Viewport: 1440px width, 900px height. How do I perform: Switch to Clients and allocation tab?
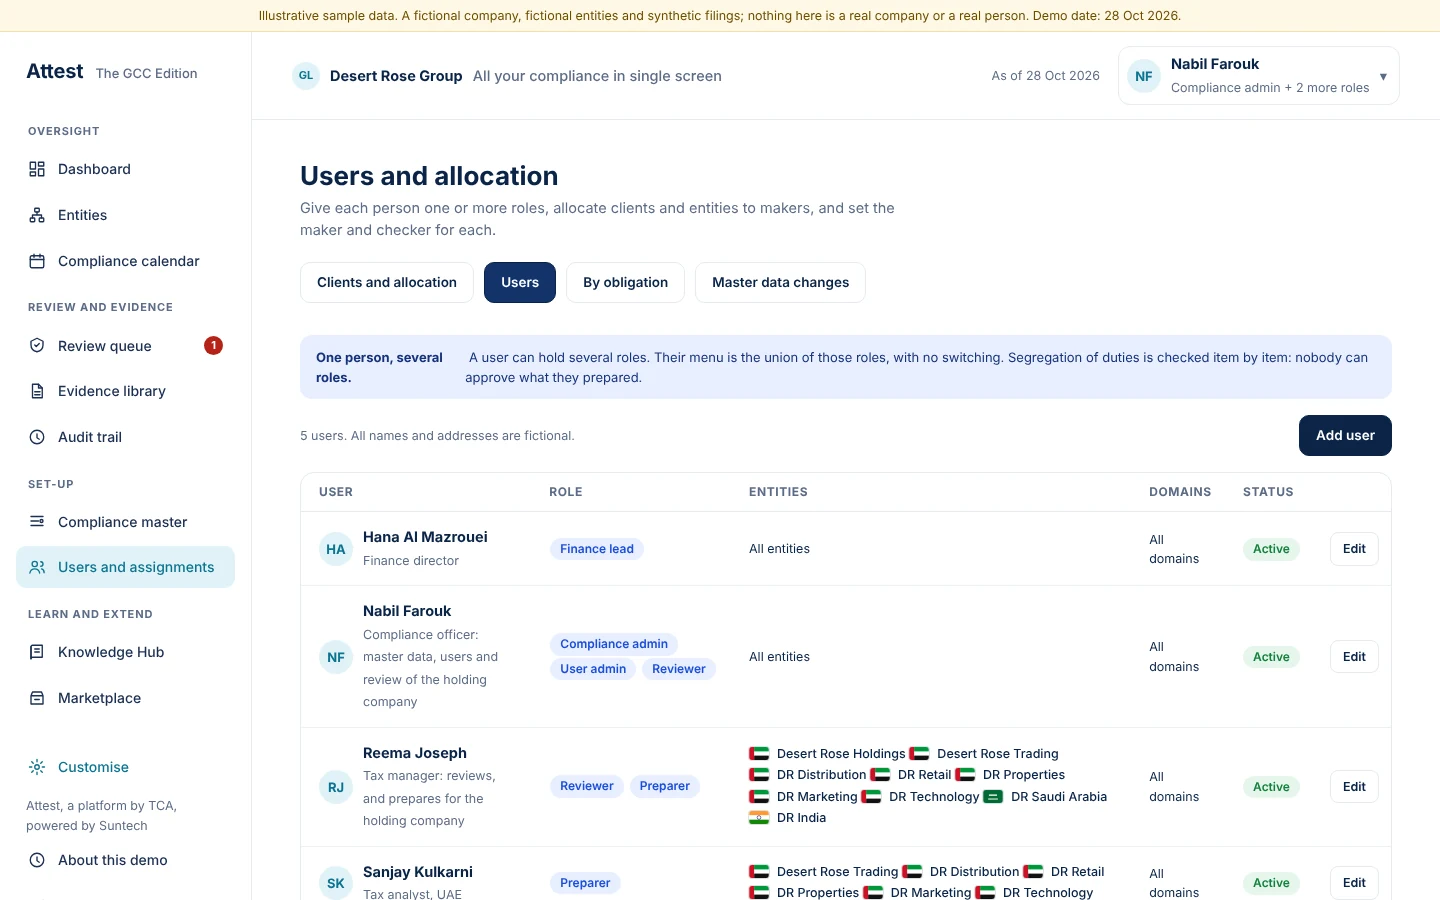click(x=387, y=282)
